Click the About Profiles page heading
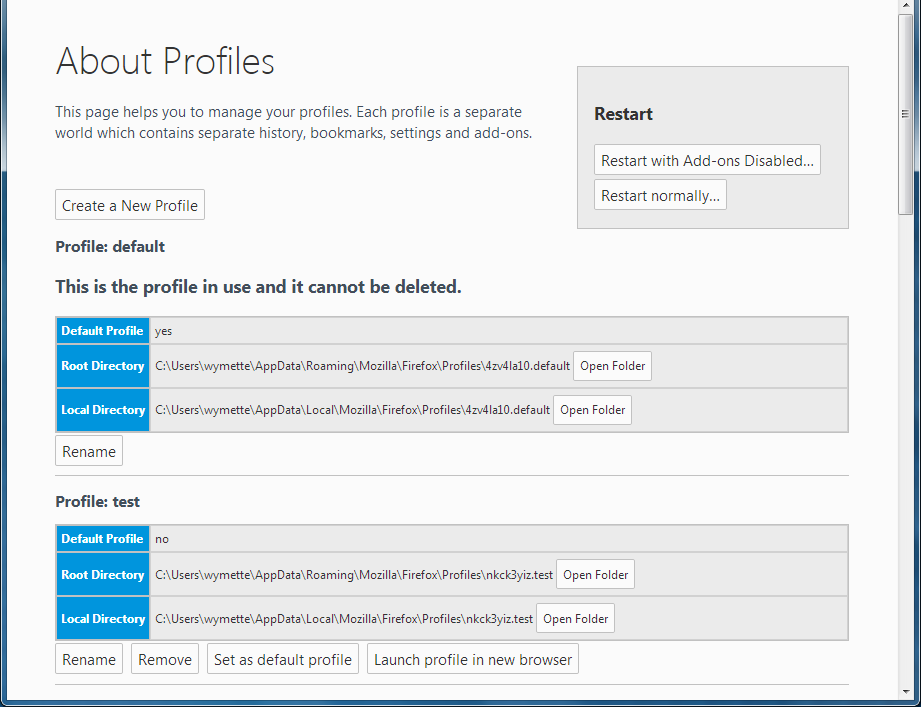Viewport: 921px width, 707px height. click(x=165, y=62)
